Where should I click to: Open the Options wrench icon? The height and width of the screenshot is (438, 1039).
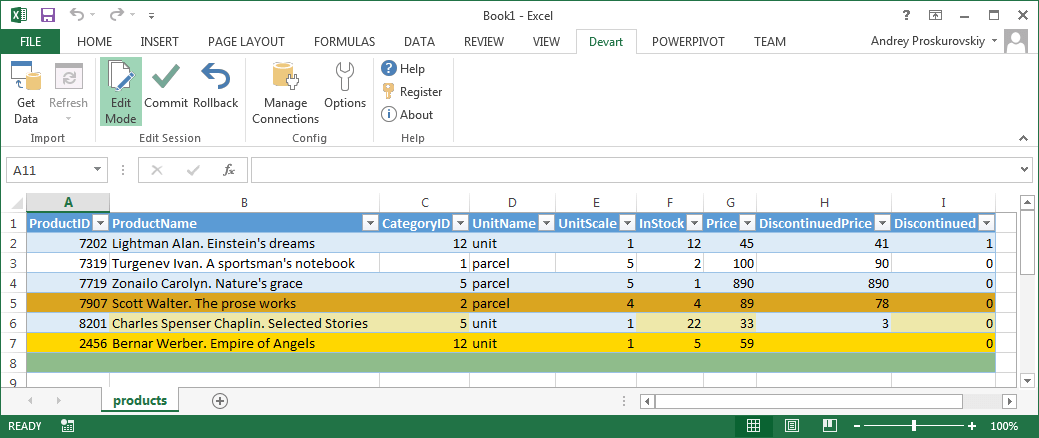[345, 77]
